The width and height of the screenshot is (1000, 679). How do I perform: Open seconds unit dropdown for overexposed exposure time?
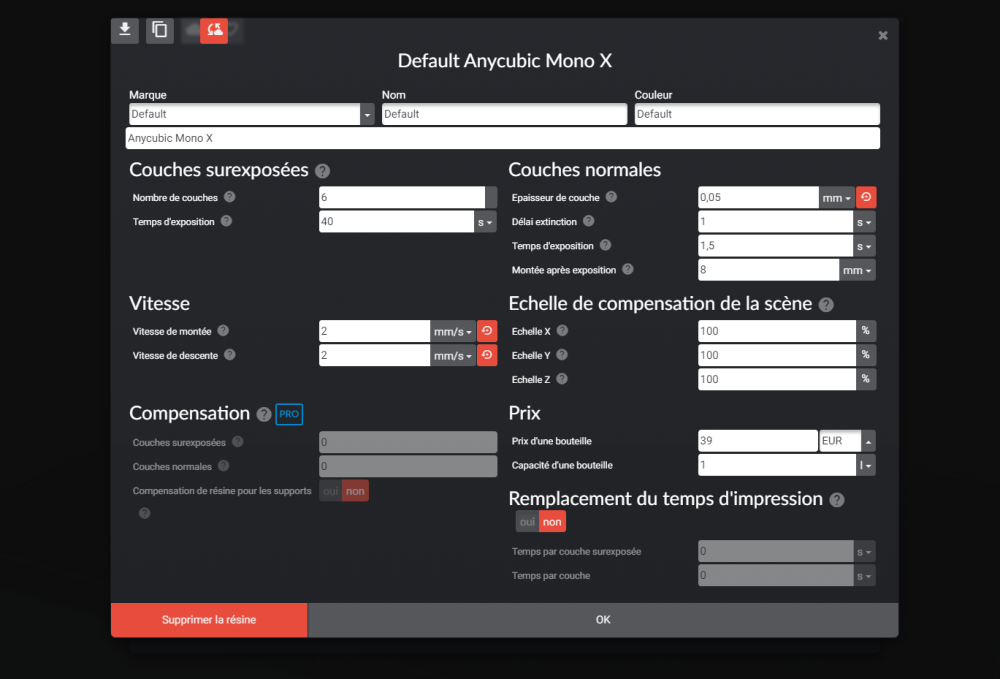(485, 222)
